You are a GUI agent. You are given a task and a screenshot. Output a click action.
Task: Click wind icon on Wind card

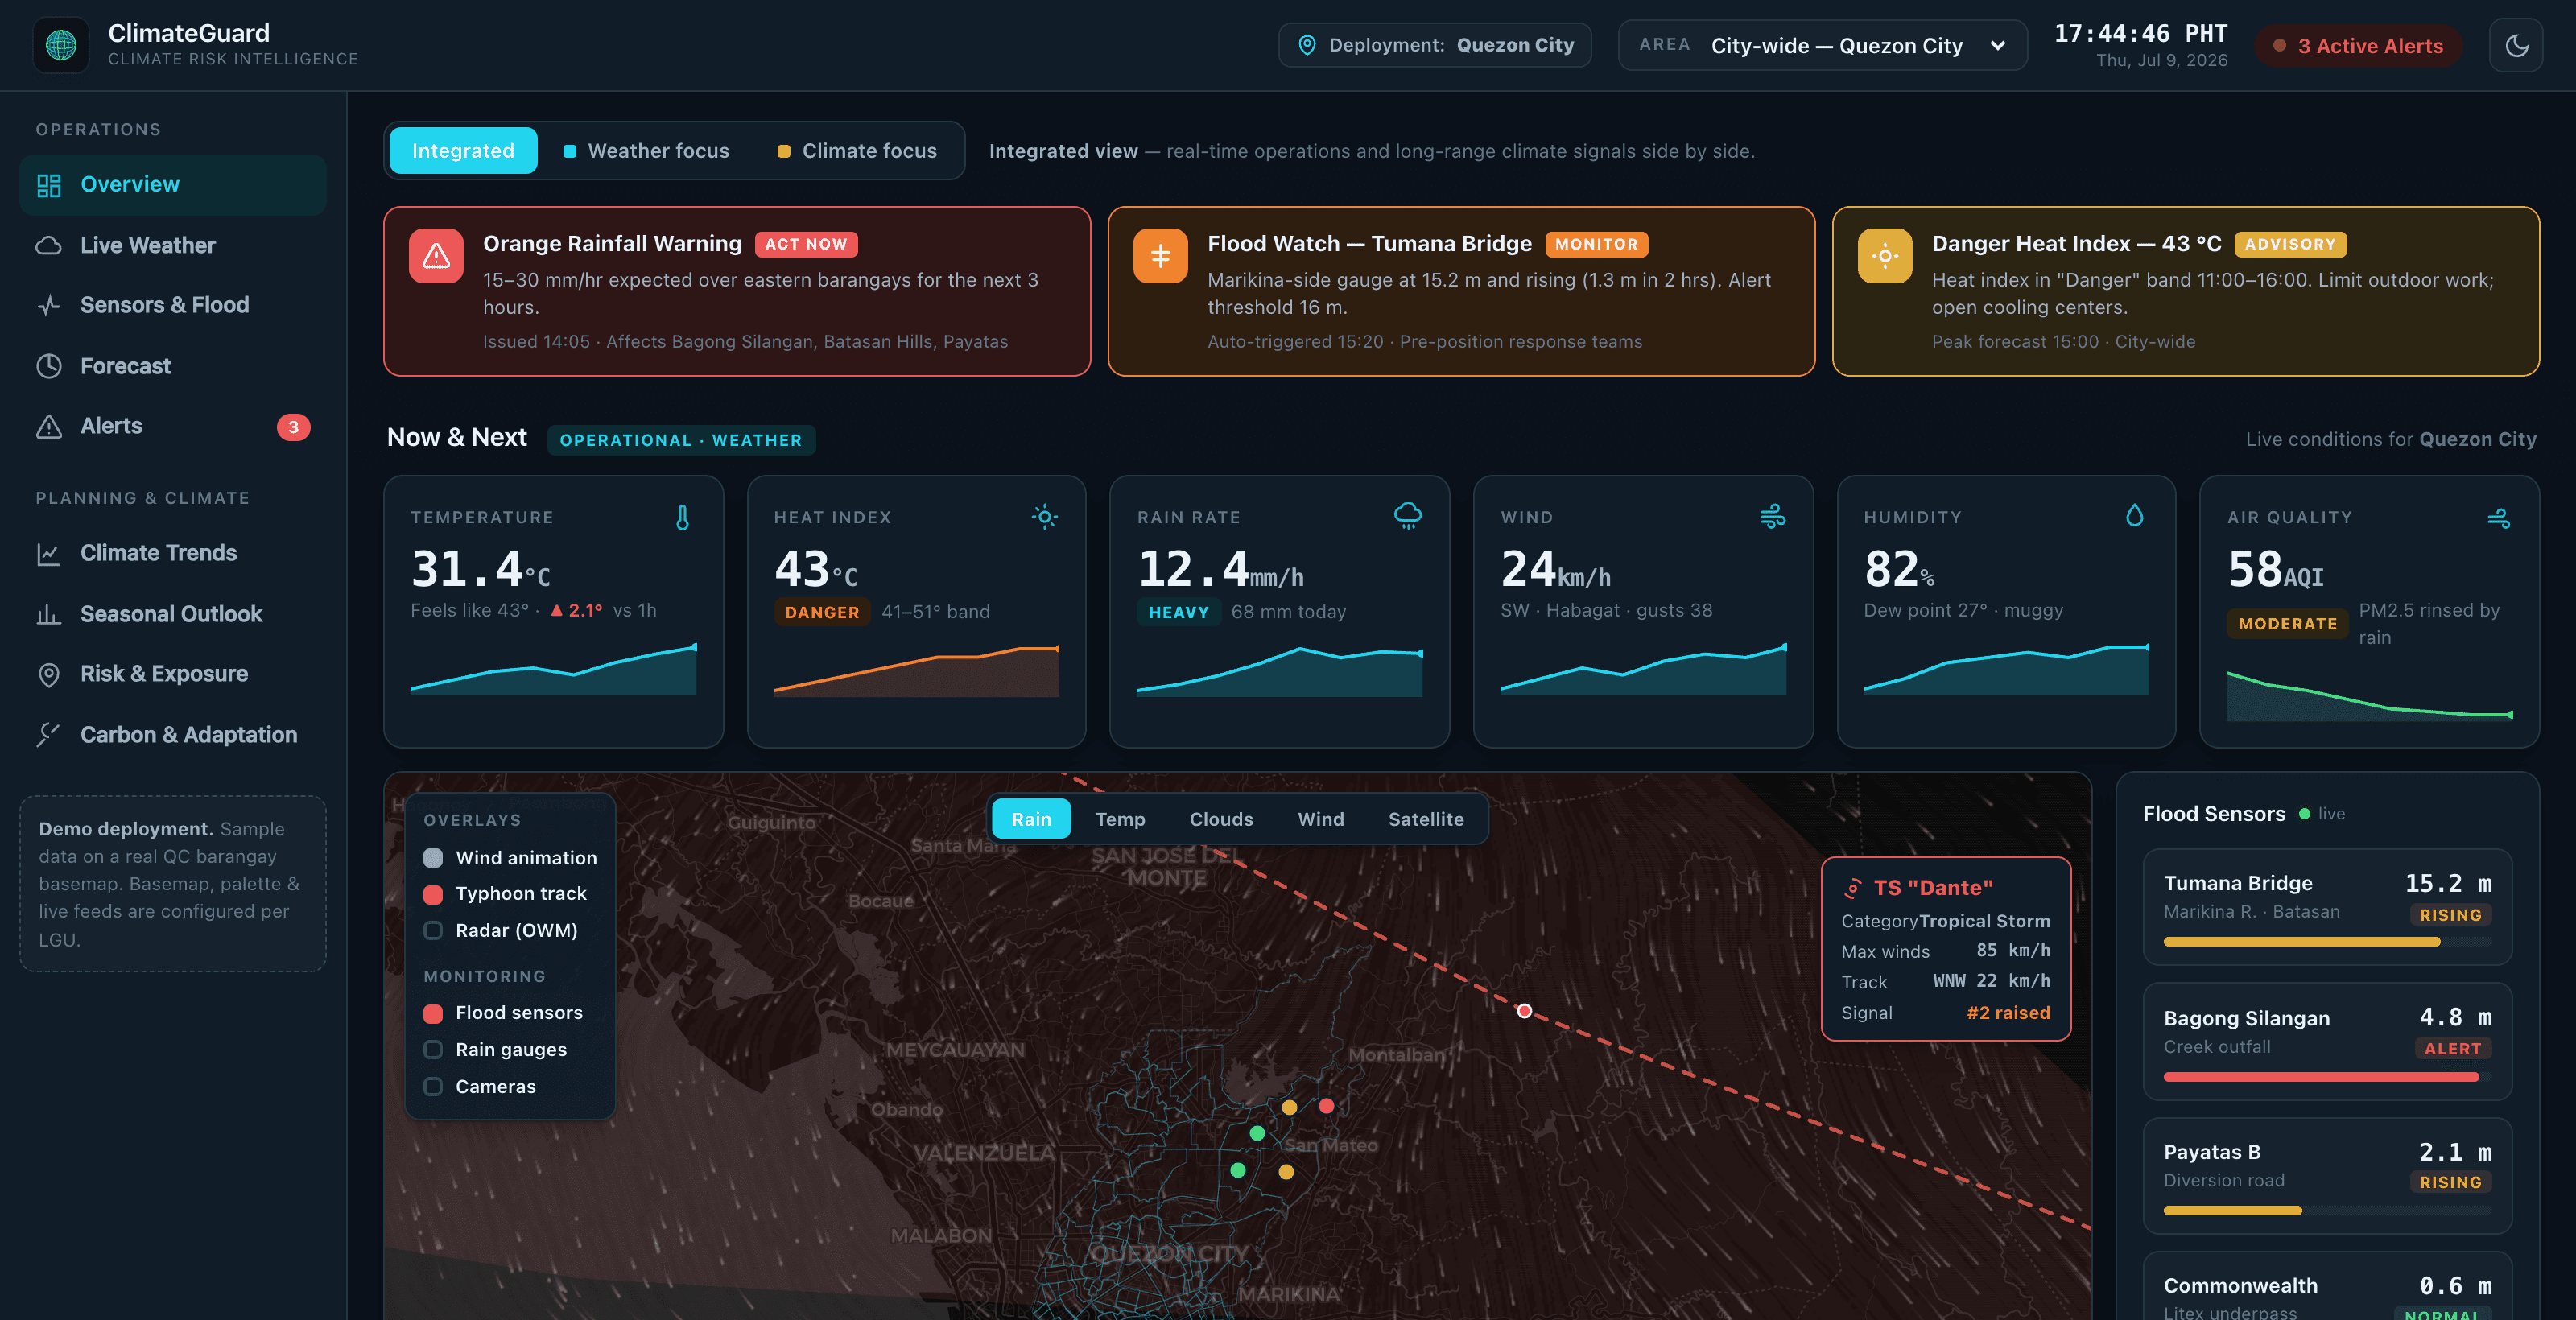pyautogui.click(x=1772, y=516)
